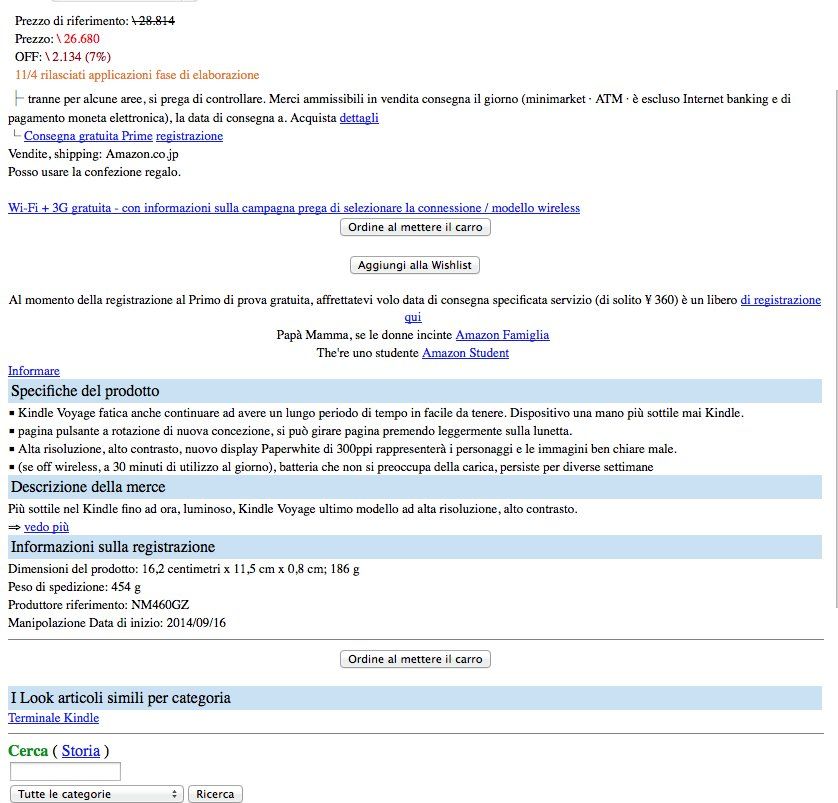Image resolution: width=838 pixels, height=803 pixels.
Task: Click the orange '11/4 rilasciati applicazioni' notice
Action: click(x=137, y=75)
